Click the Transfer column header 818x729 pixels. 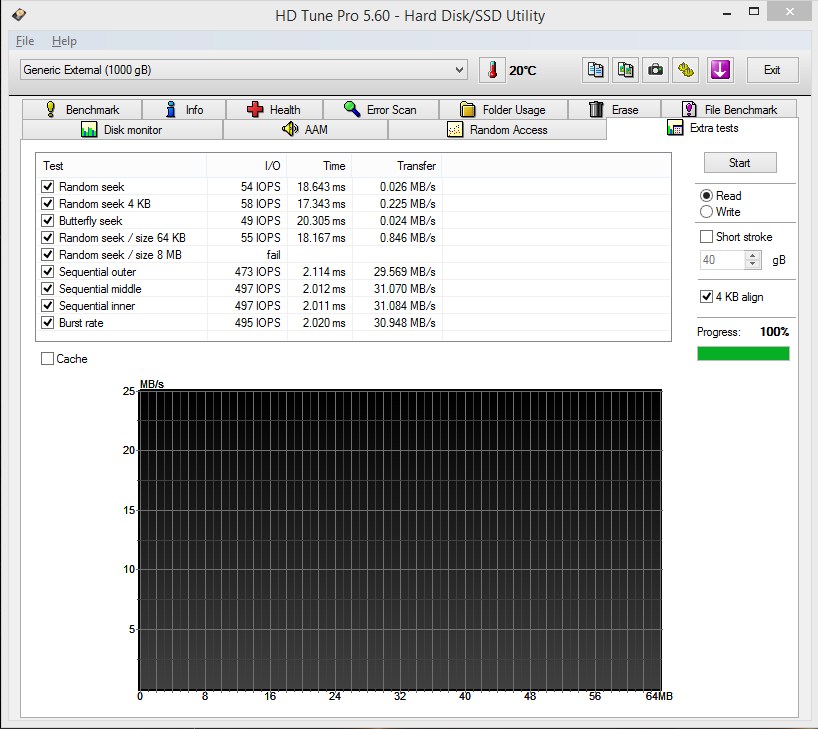point(397,166)
